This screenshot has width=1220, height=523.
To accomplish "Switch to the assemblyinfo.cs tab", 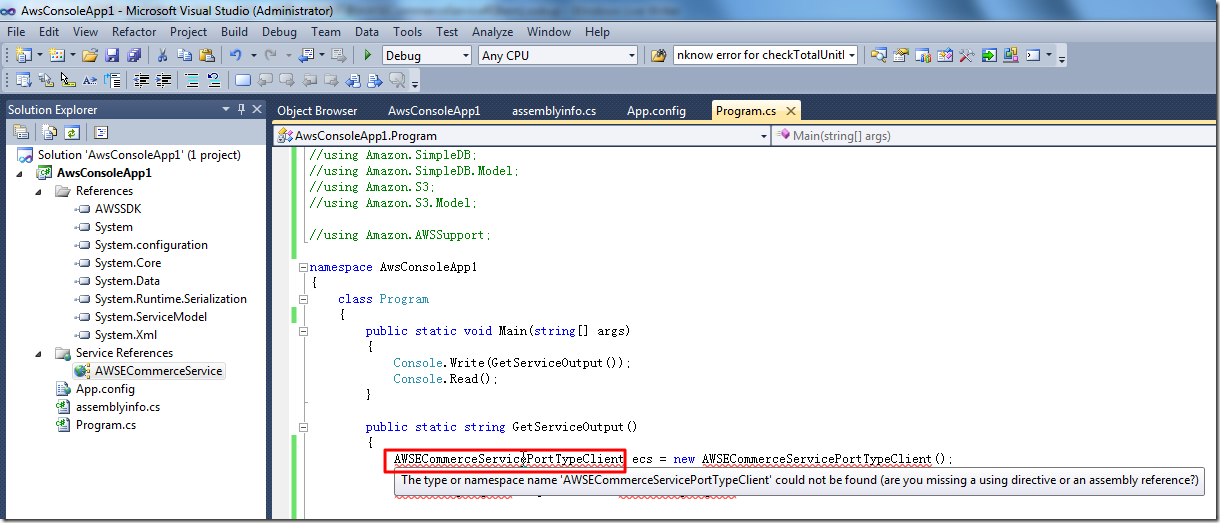I will coord(554,111).
